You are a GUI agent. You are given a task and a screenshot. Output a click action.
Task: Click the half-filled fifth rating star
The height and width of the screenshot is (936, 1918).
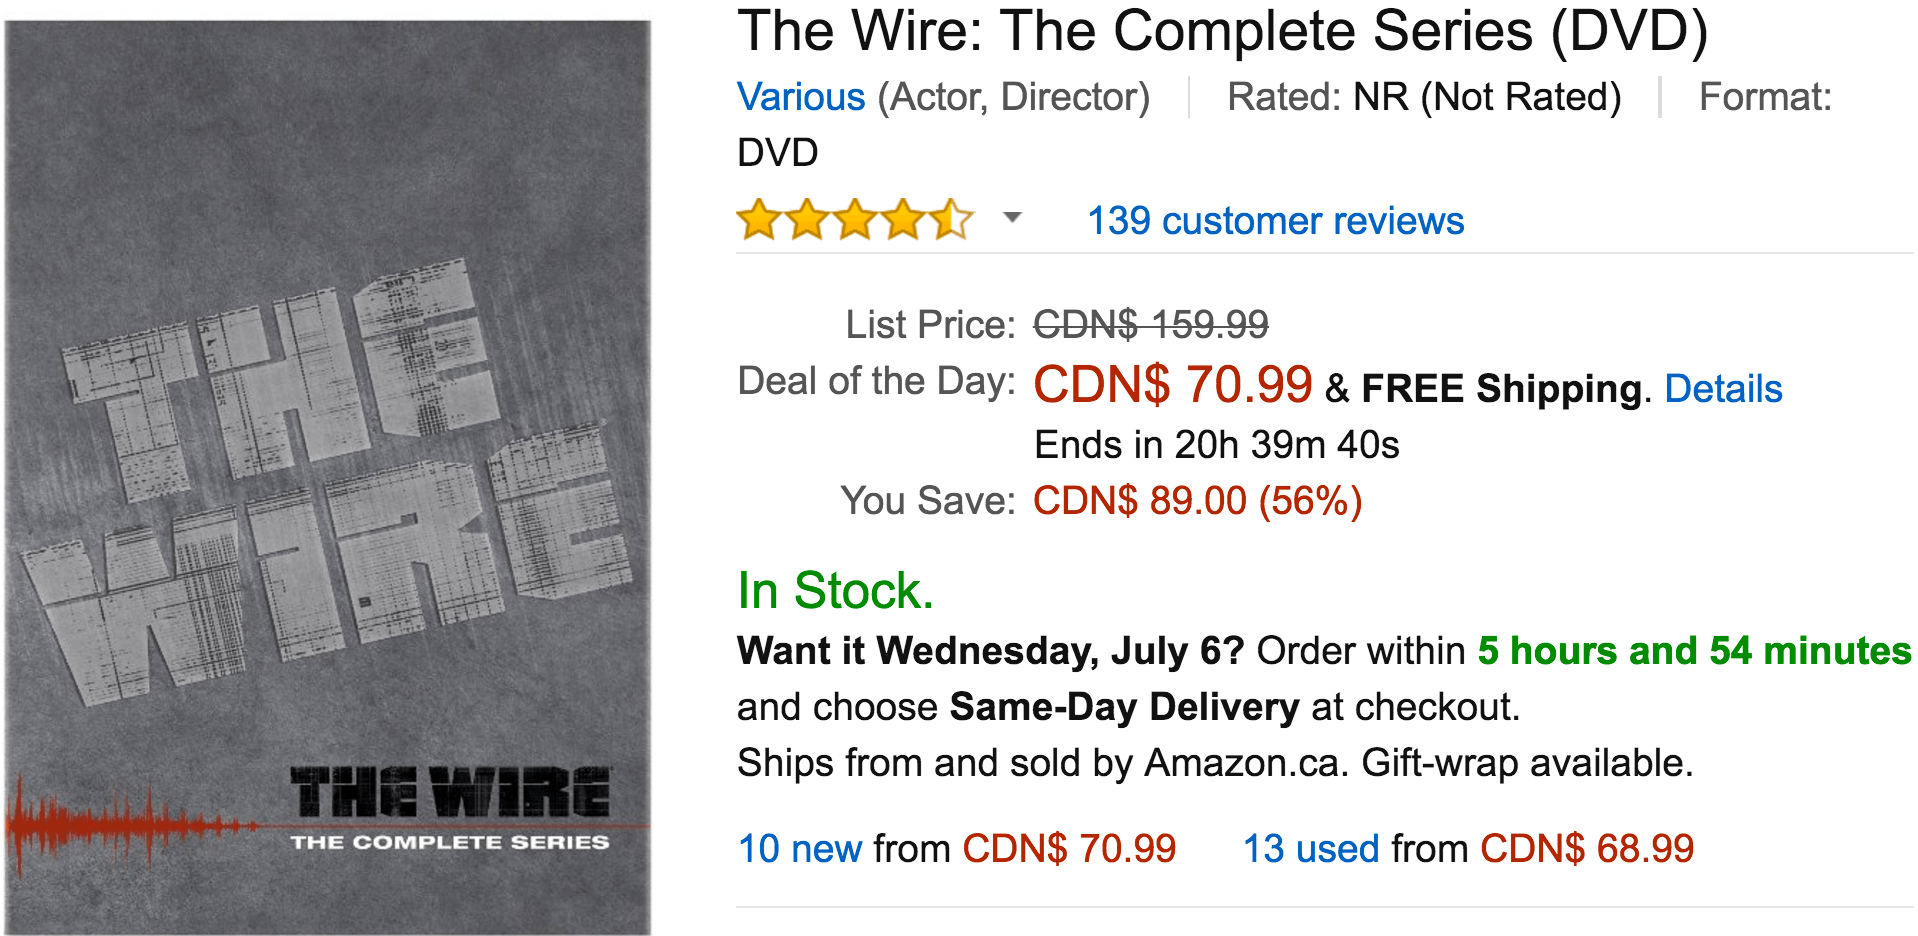click(951, 220)
